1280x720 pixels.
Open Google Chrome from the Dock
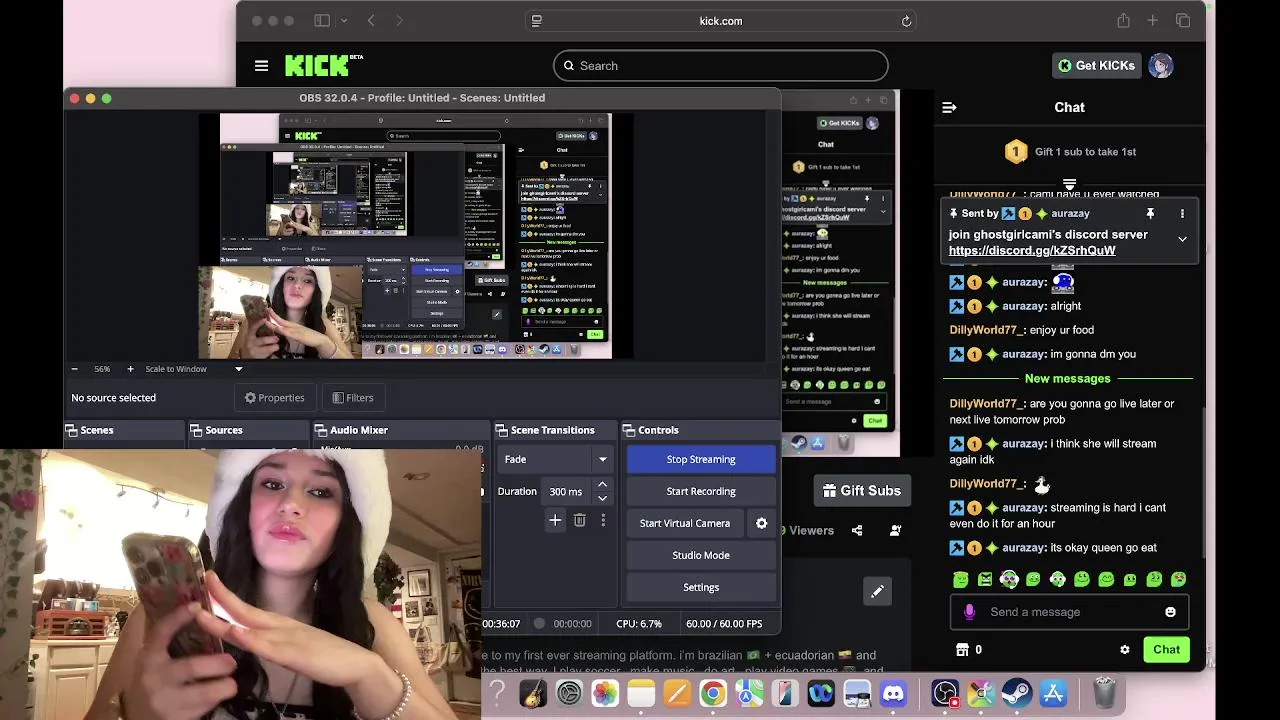[x=713, y=693]
